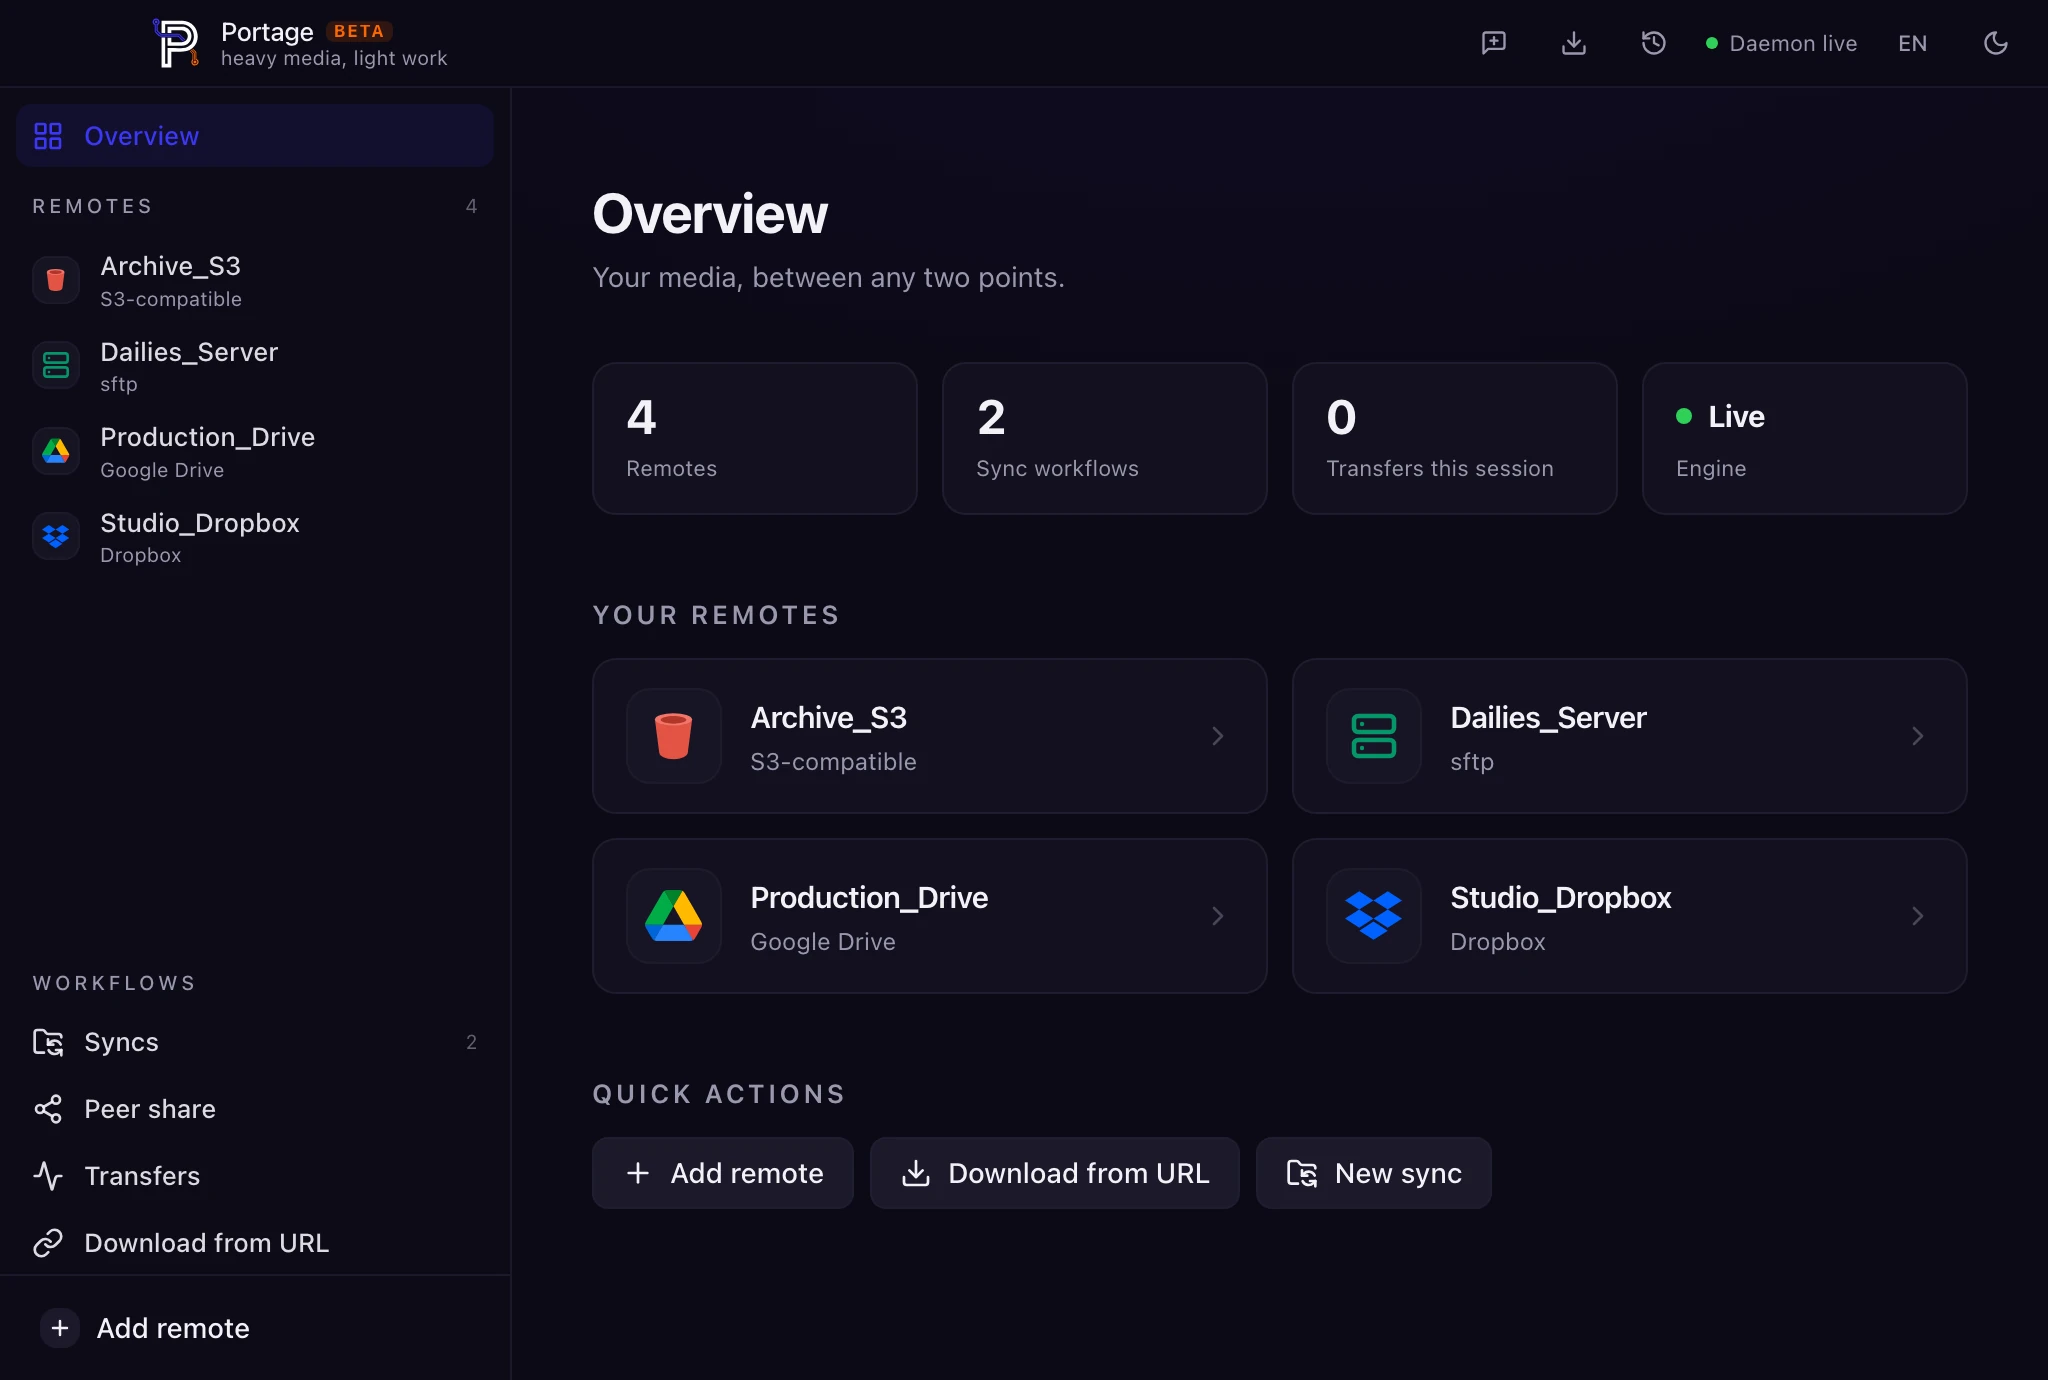Click the Portage logo icon
The image size is (2048, 1380).
(x=176, y=43)
